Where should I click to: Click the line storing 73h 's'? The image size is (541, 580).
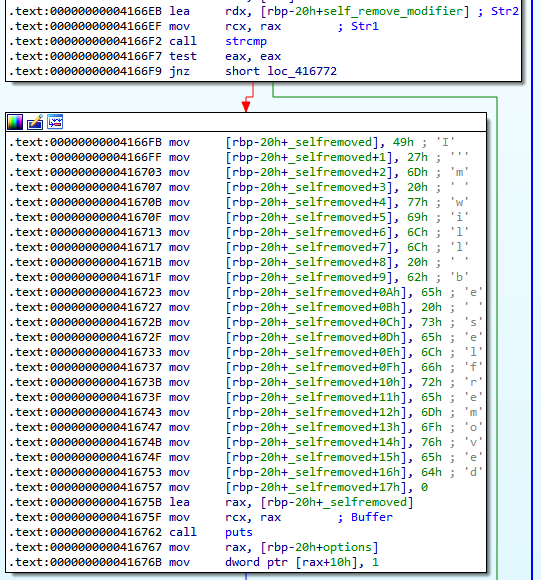tap(246, 322)
